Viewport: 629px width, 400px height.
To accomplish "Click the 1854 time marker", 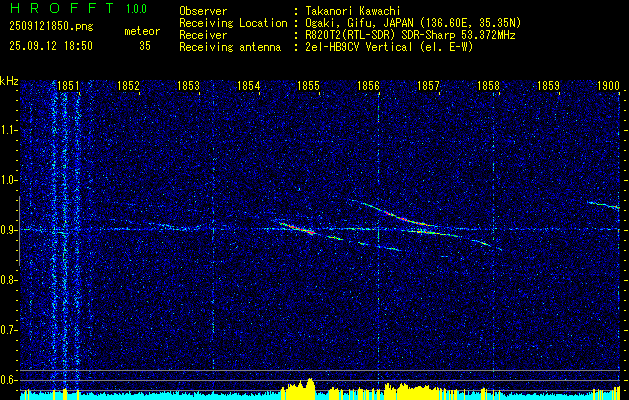I will tap(249, 86).
